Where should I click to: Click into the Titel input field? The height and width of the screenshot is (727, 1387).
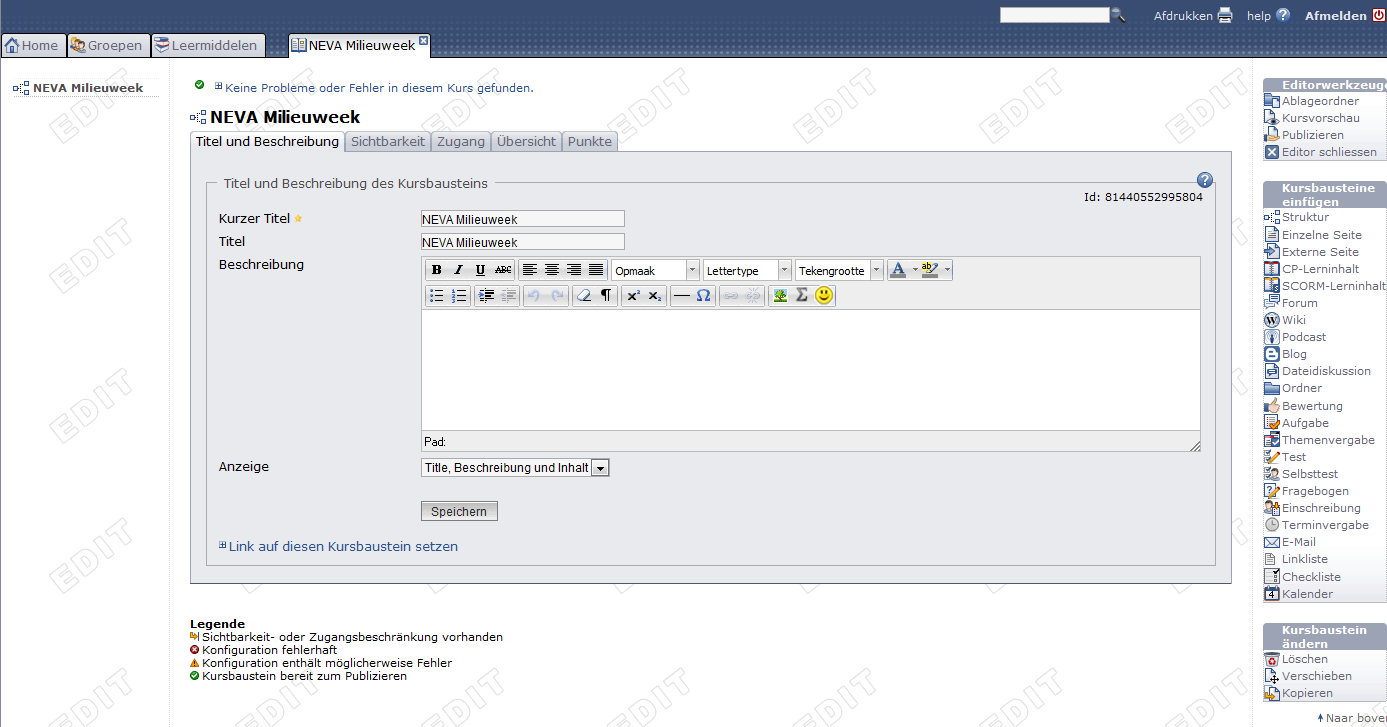click(x=523, y=242)
